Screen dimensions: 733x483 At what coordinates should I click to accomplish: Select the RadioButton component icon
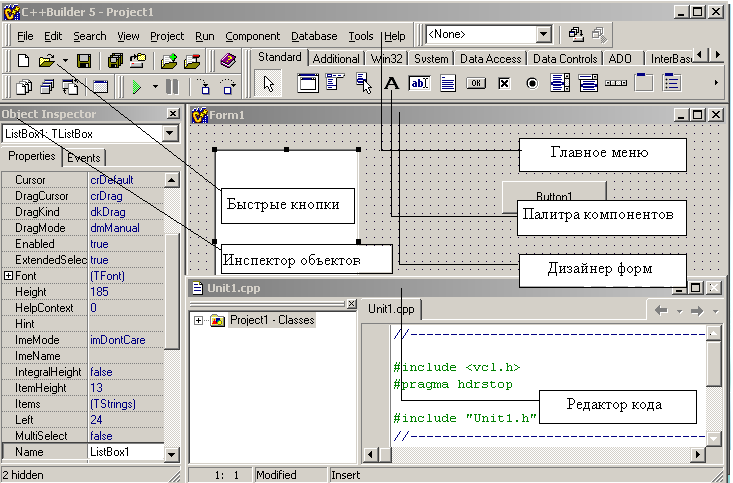coord(532,84)
